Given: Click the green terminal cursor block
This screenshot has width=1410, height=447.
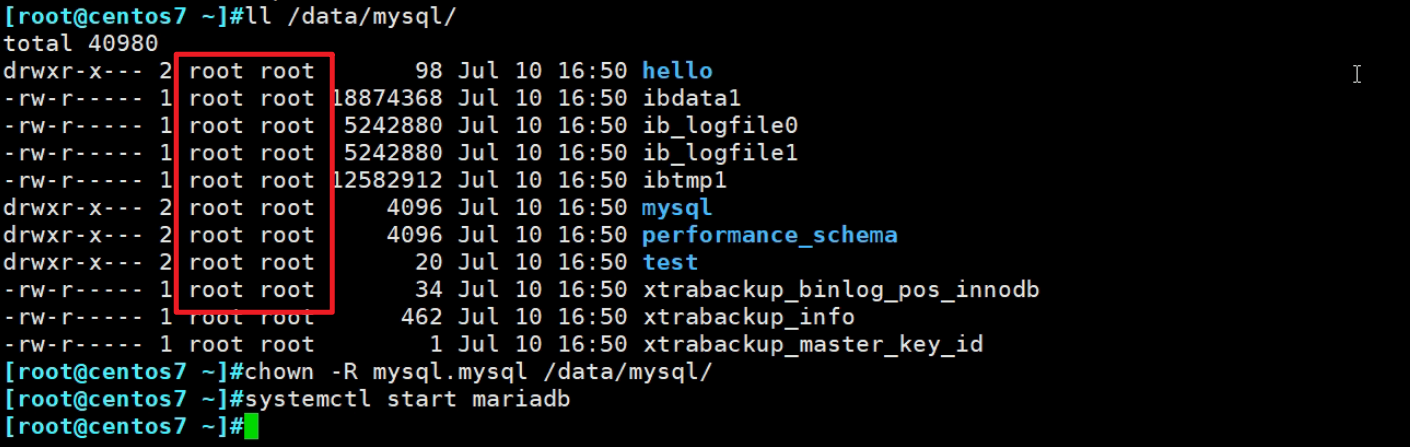Looking at the screenshot, I should tap(251, 427).
